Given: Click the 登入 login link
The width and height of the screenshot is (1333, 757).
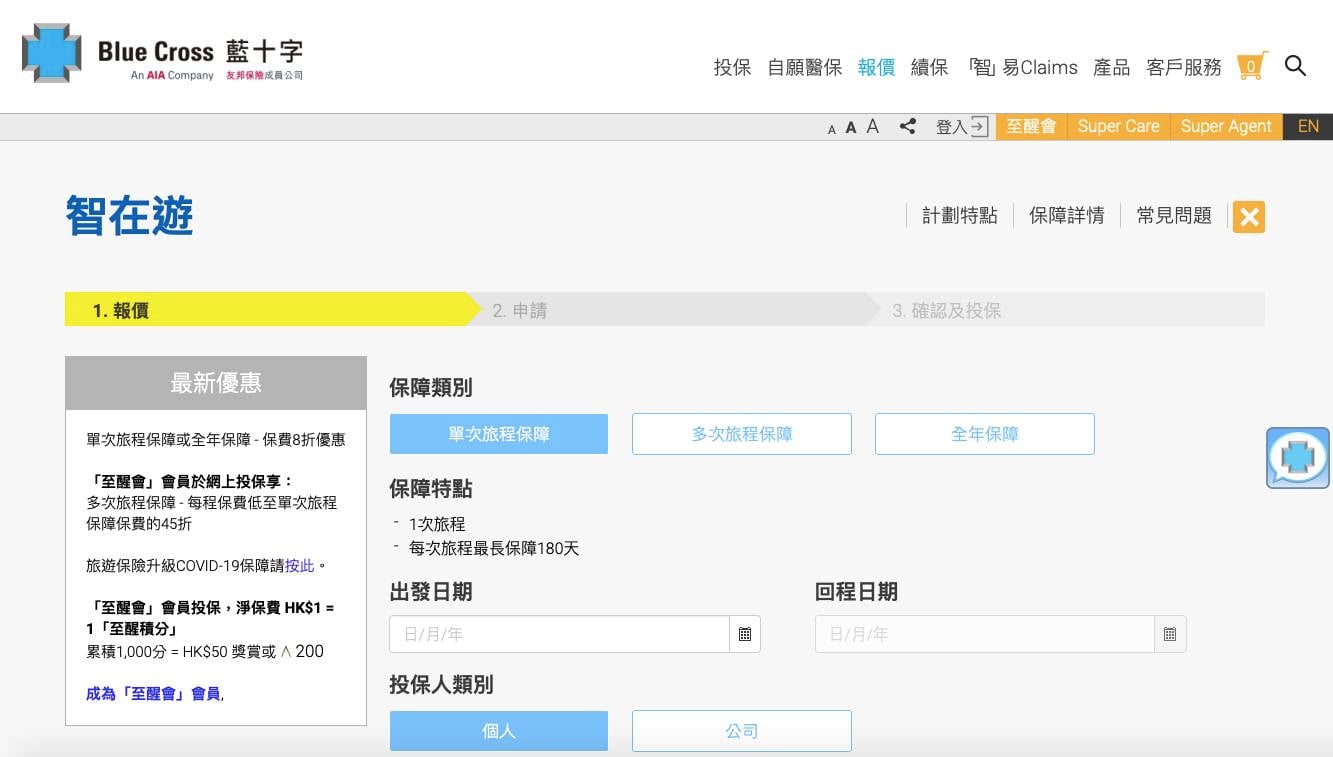Looking at the screenshot, I should click(x=962, y=127).
